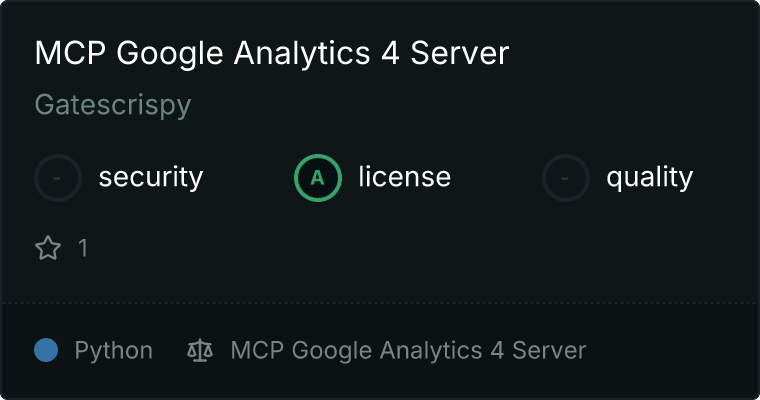Viewport: 760px width, 400px height.
Task: Click the scales license icon in footer
Action: pos(200,350)
